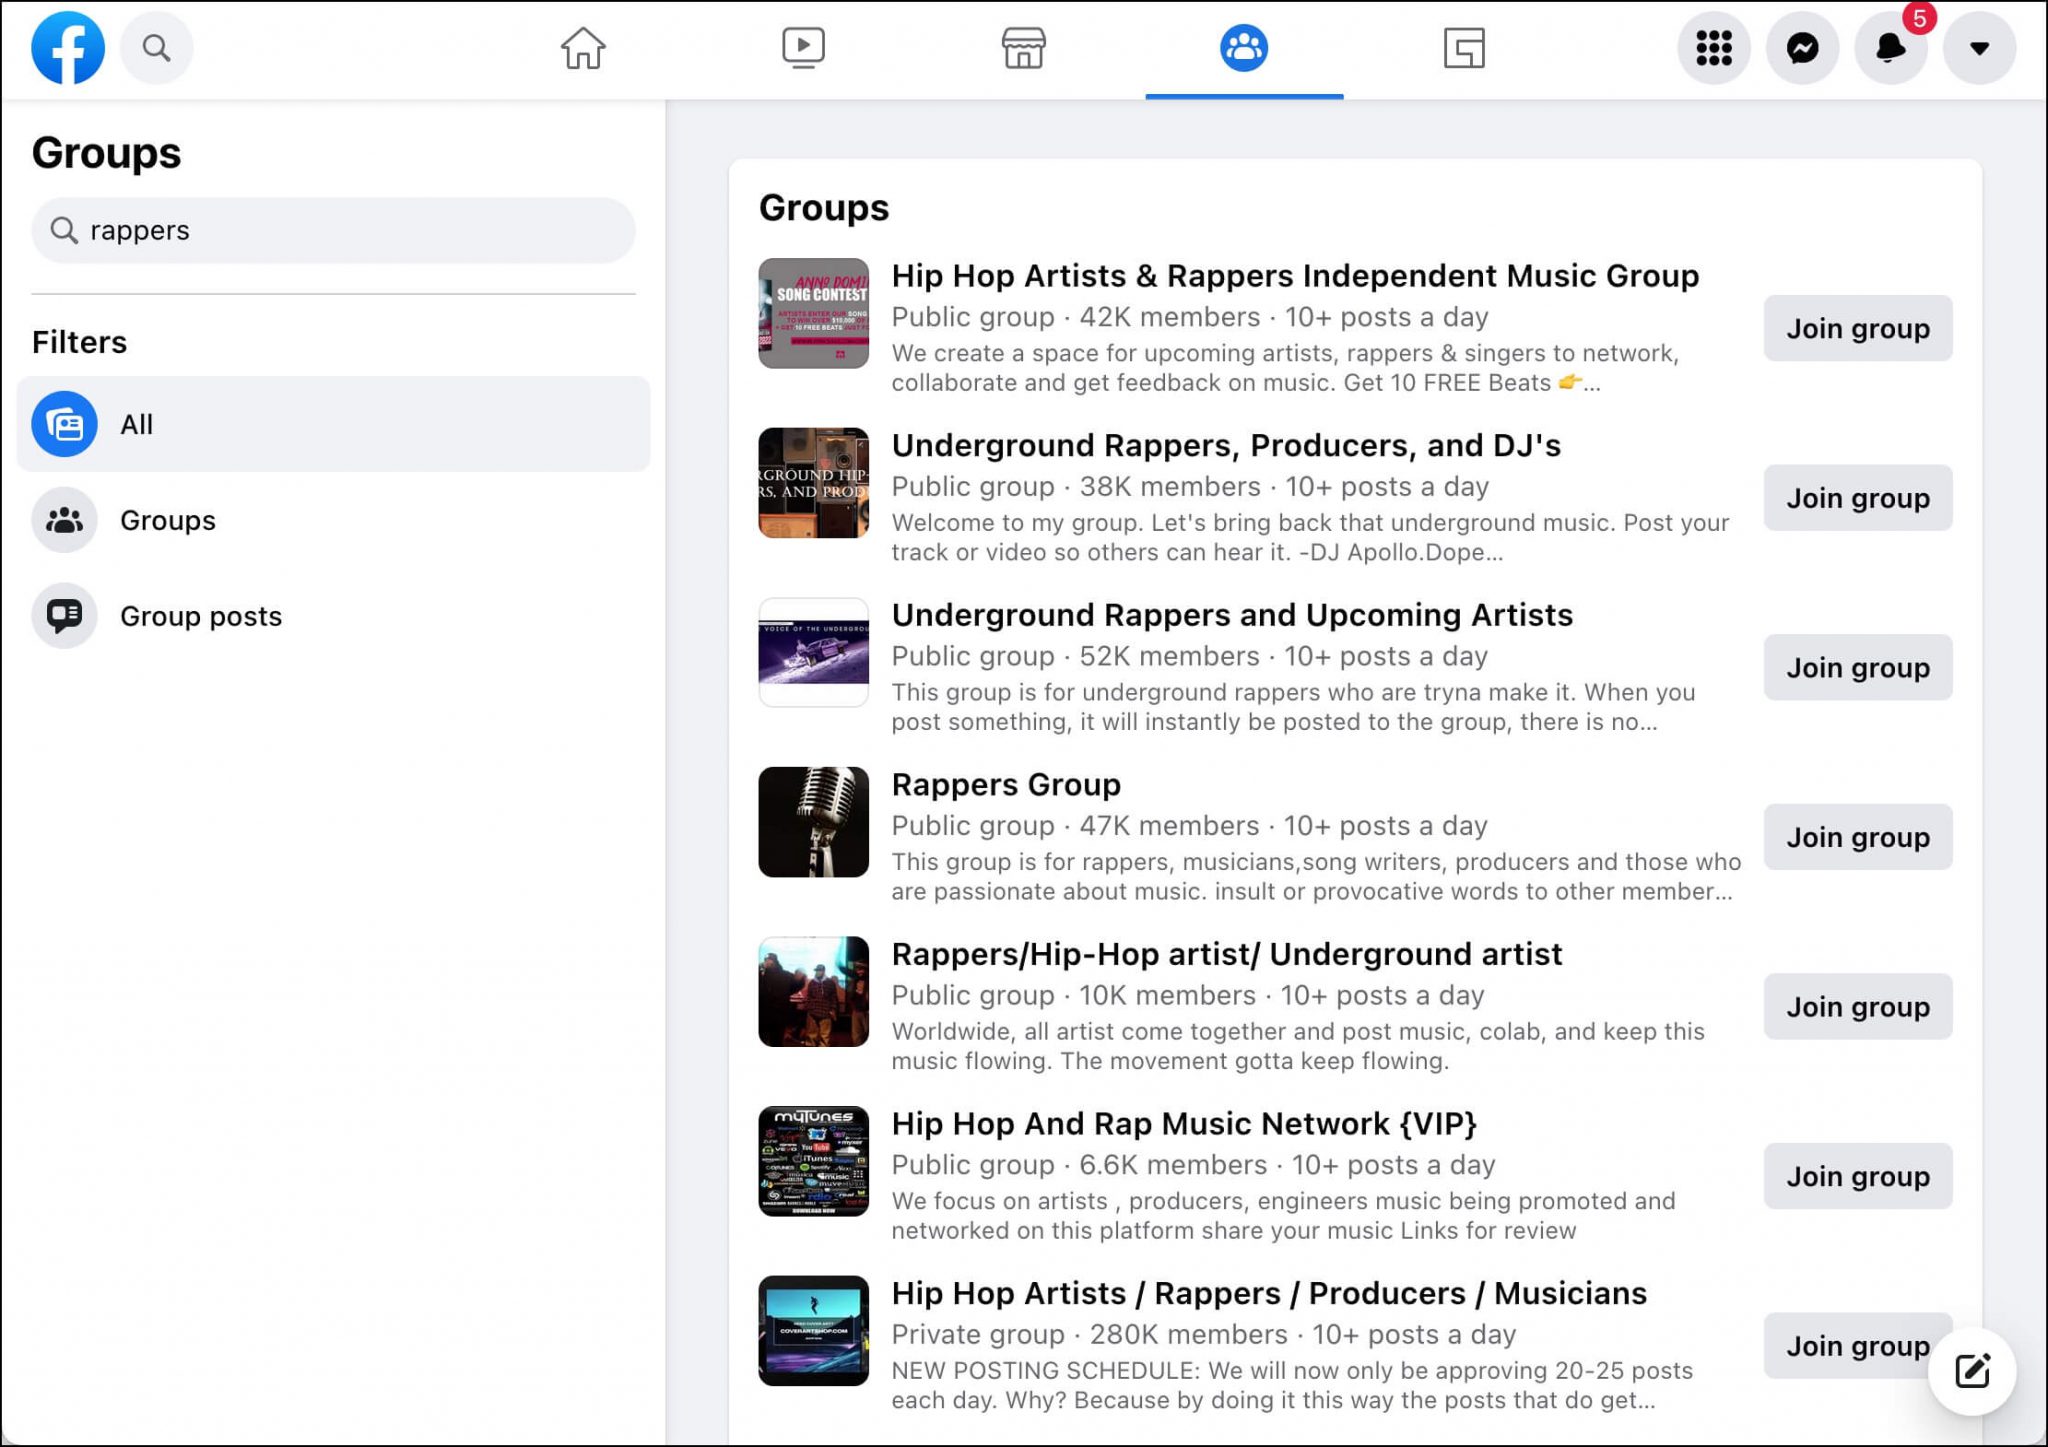Click the search magnifier icon
This screenshot has height=1447, width=2048.
pos(155,47)
